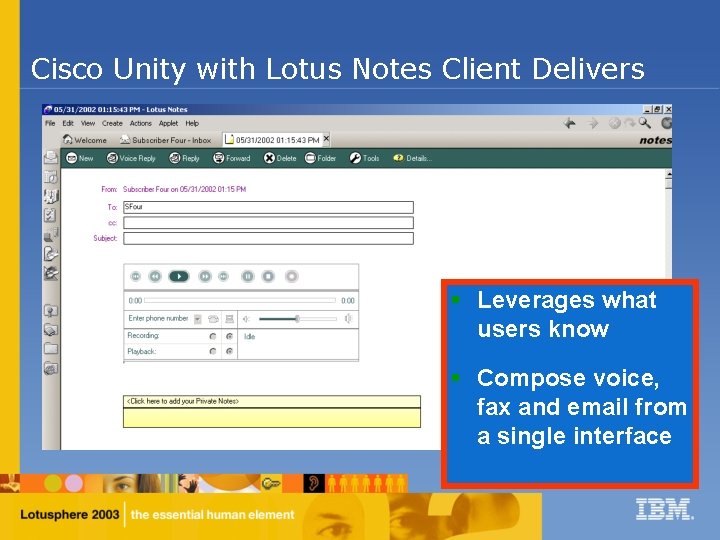
Task: Open the Edit menu
Action: (68, 123)
